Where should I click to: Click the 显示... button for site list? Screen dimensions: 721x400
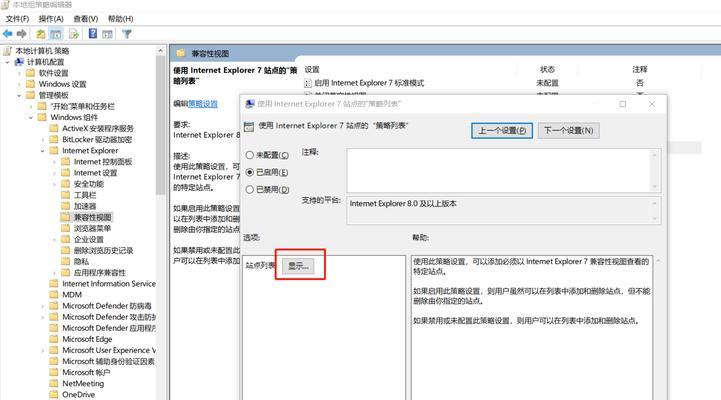[x=298, y=266]
